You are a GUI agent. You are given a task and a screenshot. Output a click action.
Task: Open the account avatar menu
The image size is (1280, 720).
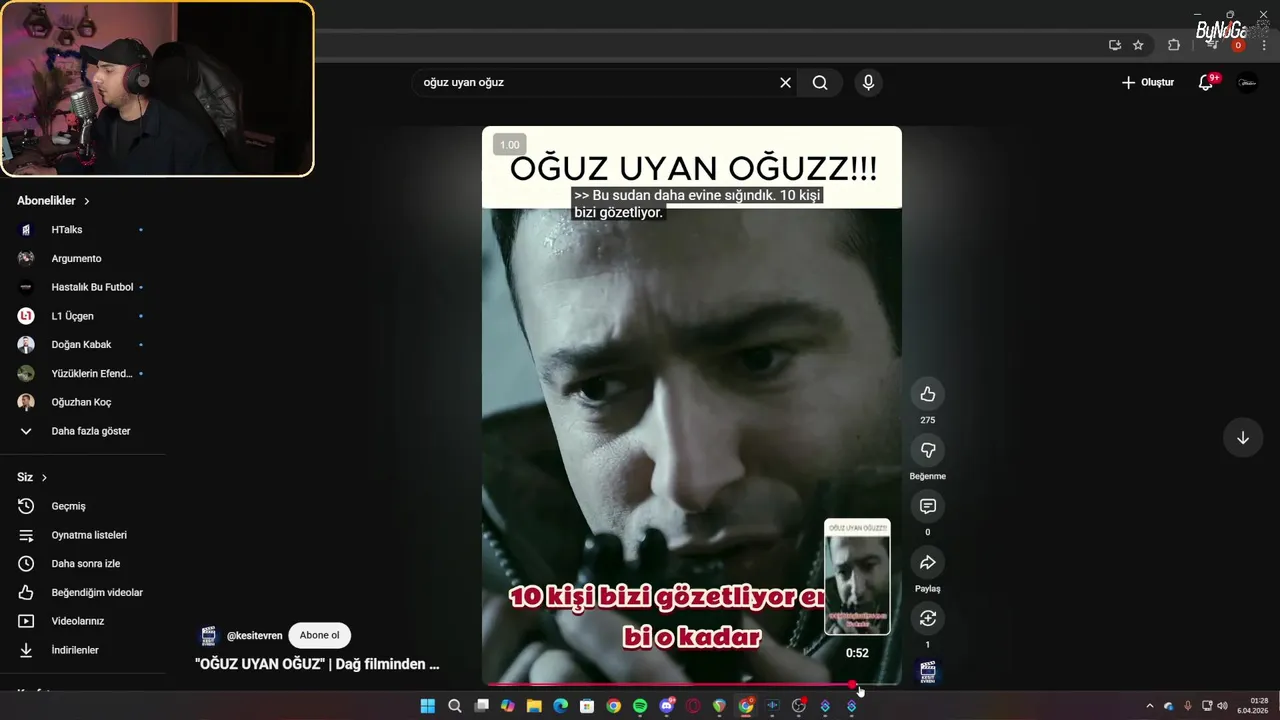1247,83
